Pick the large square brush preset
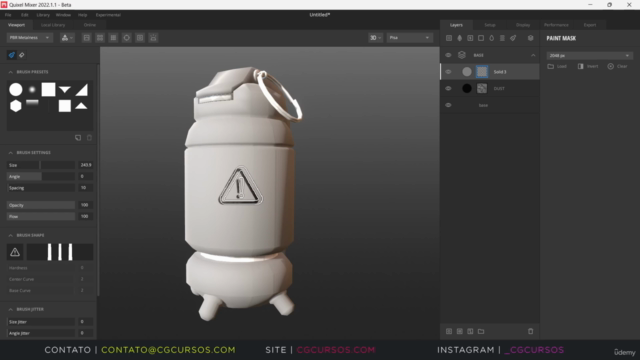 [x=48, y=89]
